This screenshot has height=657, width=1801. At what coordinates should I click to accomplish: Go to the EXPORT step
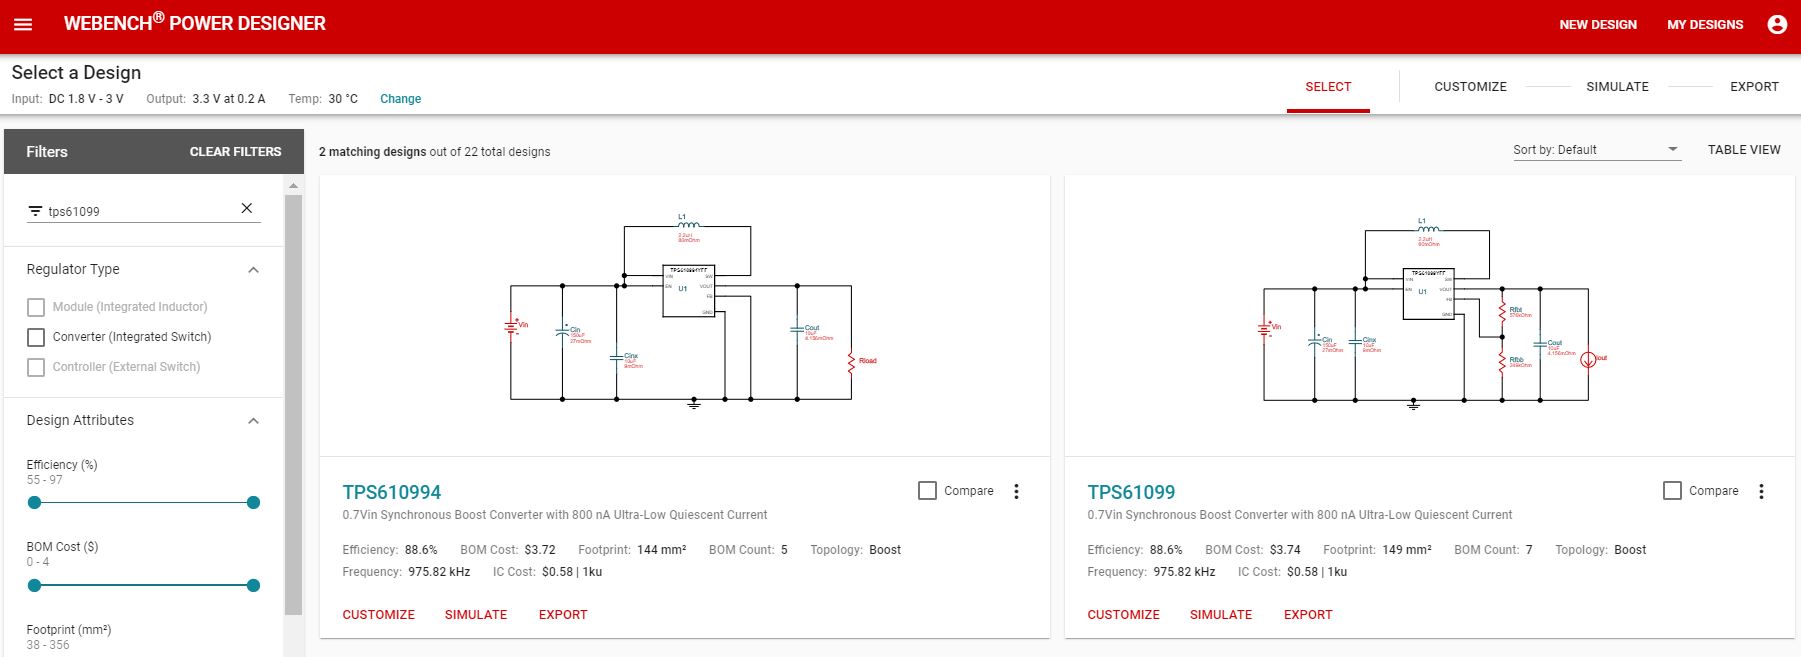pos(1754,87)
